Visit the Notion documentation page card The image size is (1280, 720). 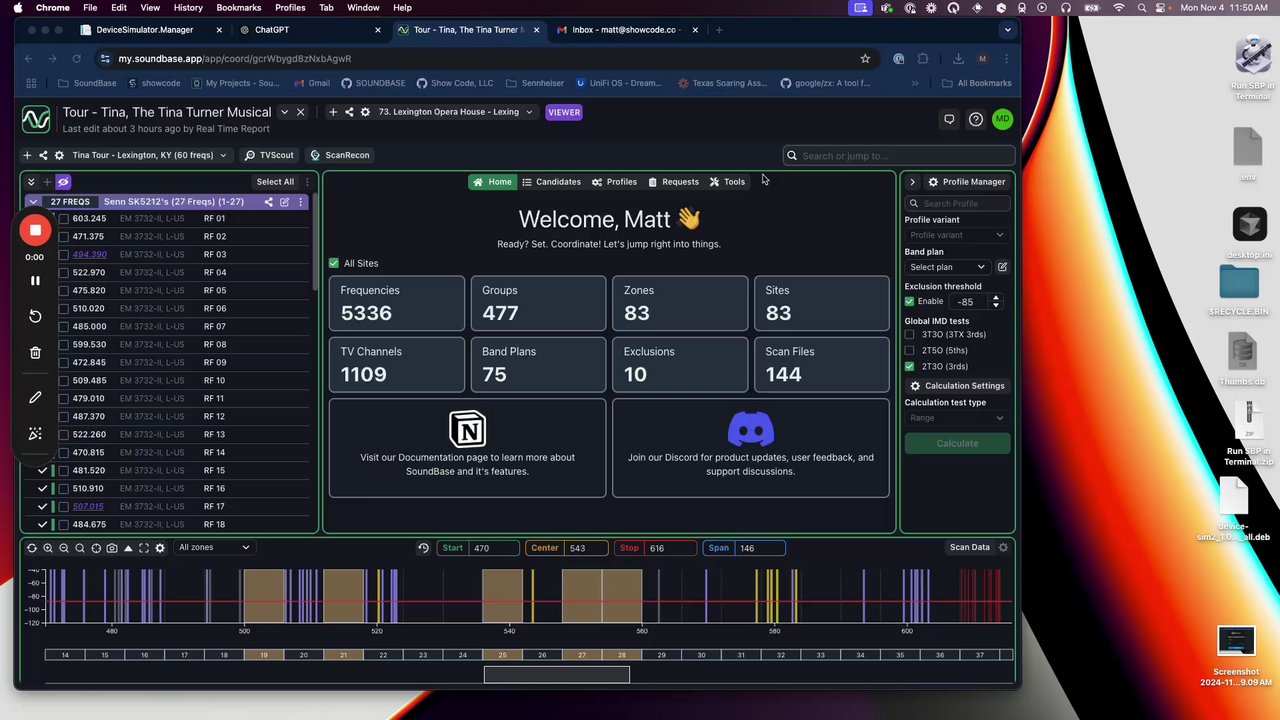[467, 448]
